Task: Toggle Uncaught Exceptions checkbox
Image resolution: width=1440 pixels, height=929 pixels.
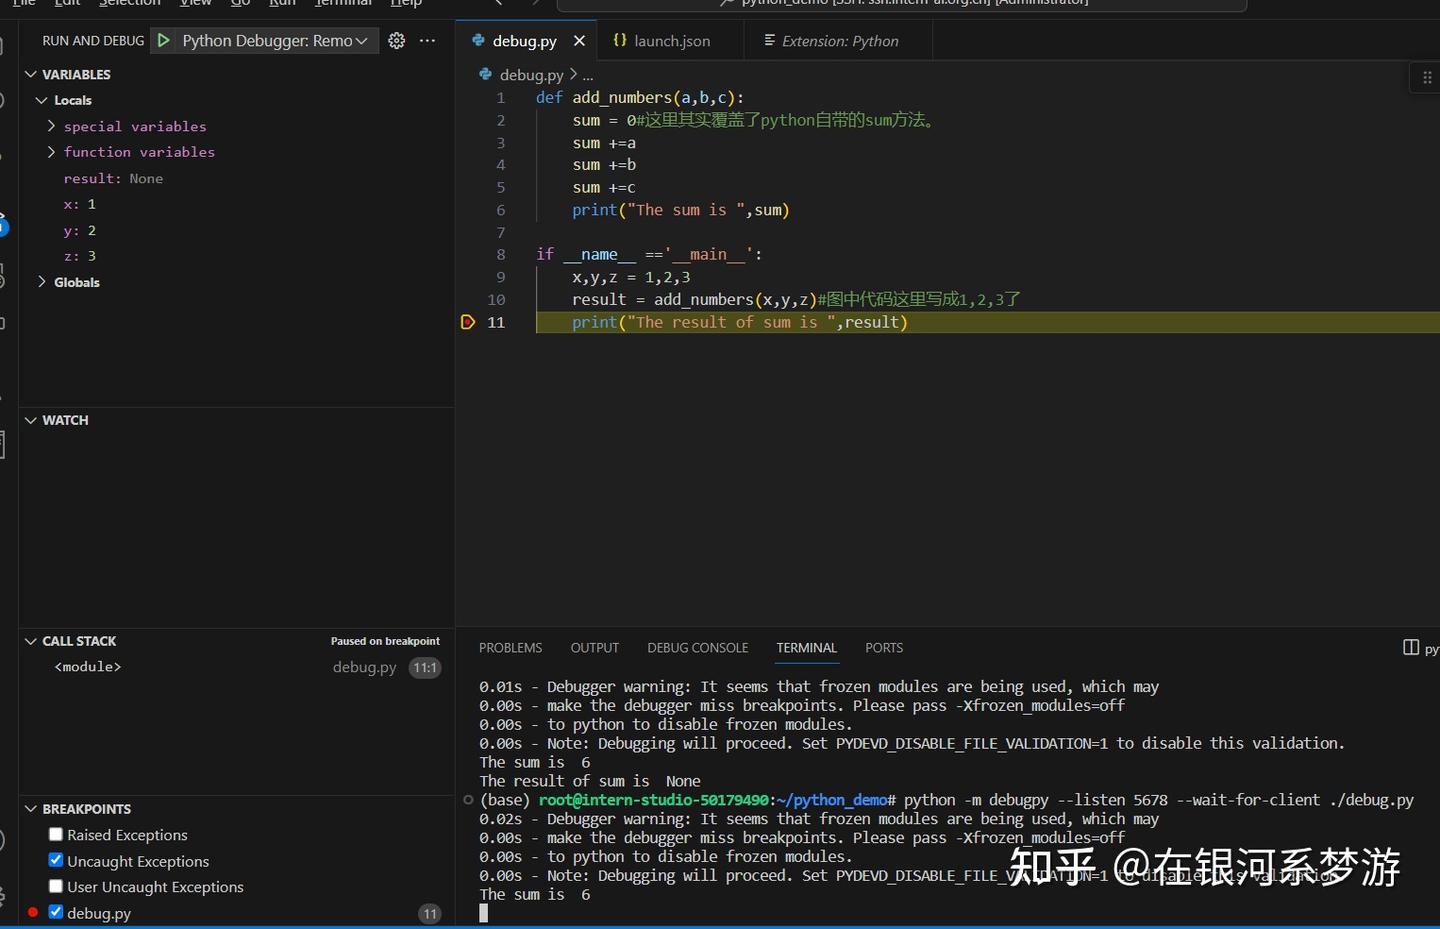Action: 56,860
